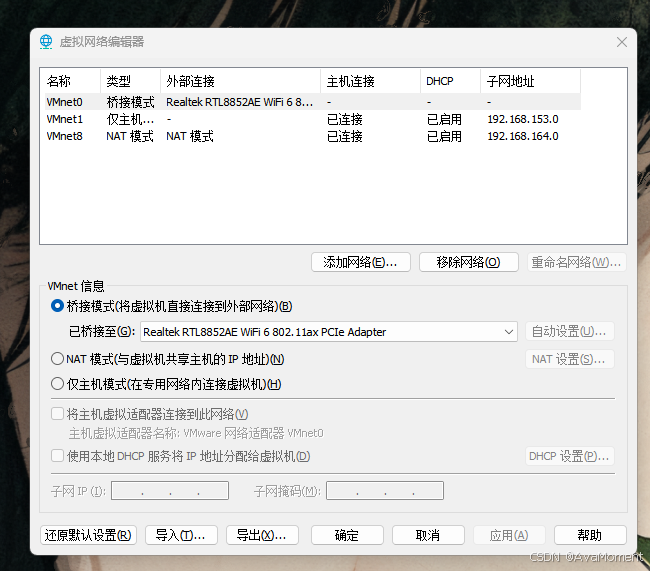Viewport: 650px width, 571px height.
Task: Open 帮助 button
Action: pos(590,535)
